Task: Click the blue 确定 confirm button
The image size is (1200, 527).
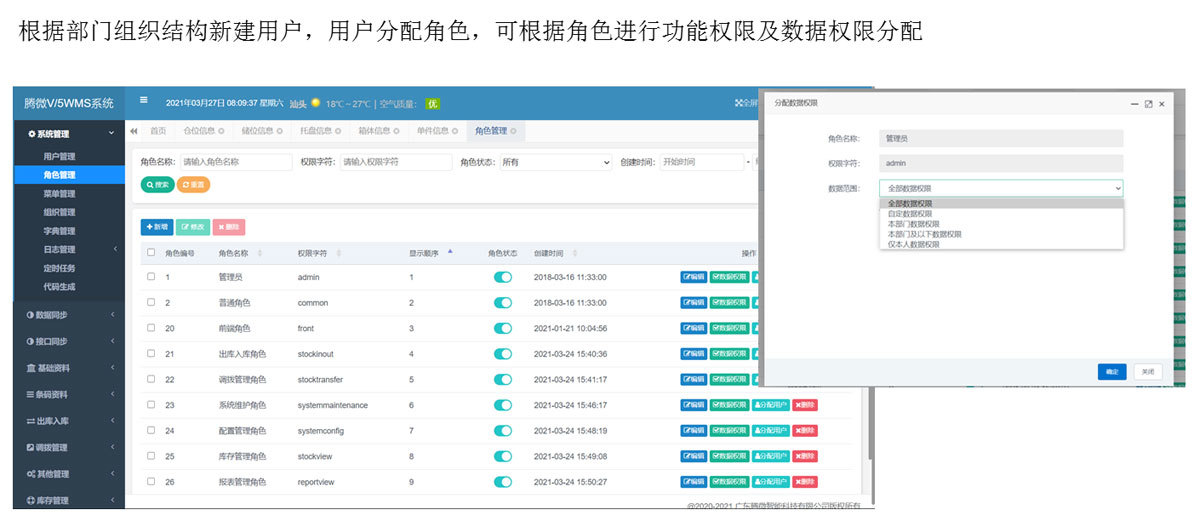Action: [x=1111, y=372]
